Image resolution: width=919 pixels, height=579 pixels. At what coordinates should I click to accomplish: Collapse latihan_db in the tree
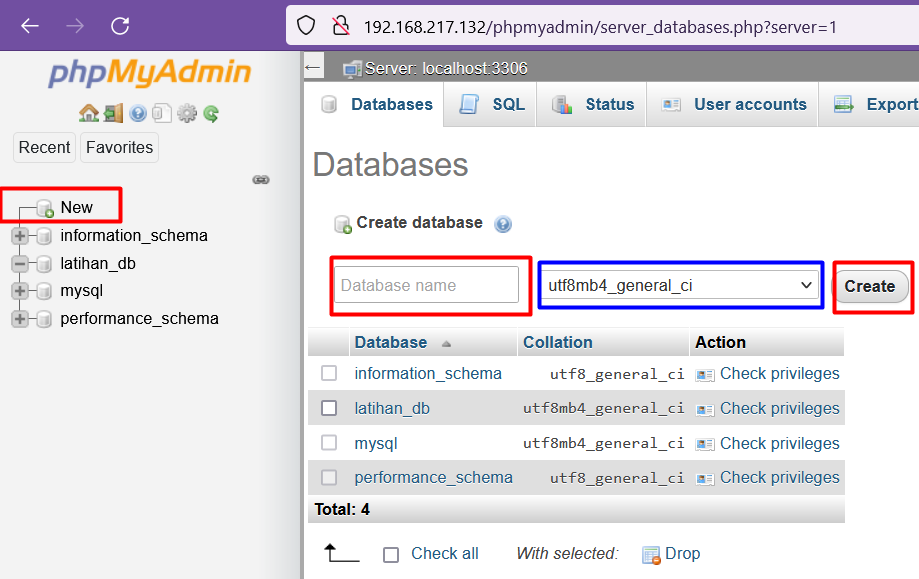(x=20, y=264)
